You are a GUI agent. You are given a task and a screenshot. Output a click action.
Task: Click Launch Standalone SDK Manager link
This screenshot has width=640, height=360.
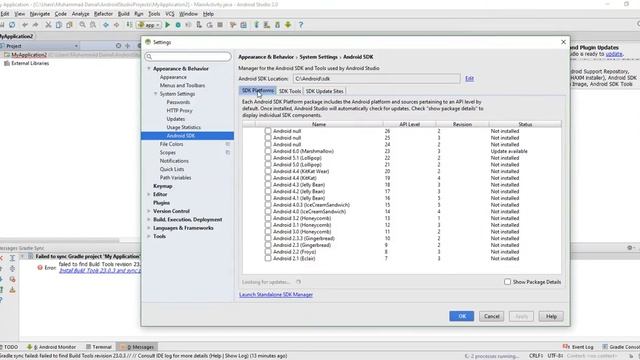click(276, 294)
